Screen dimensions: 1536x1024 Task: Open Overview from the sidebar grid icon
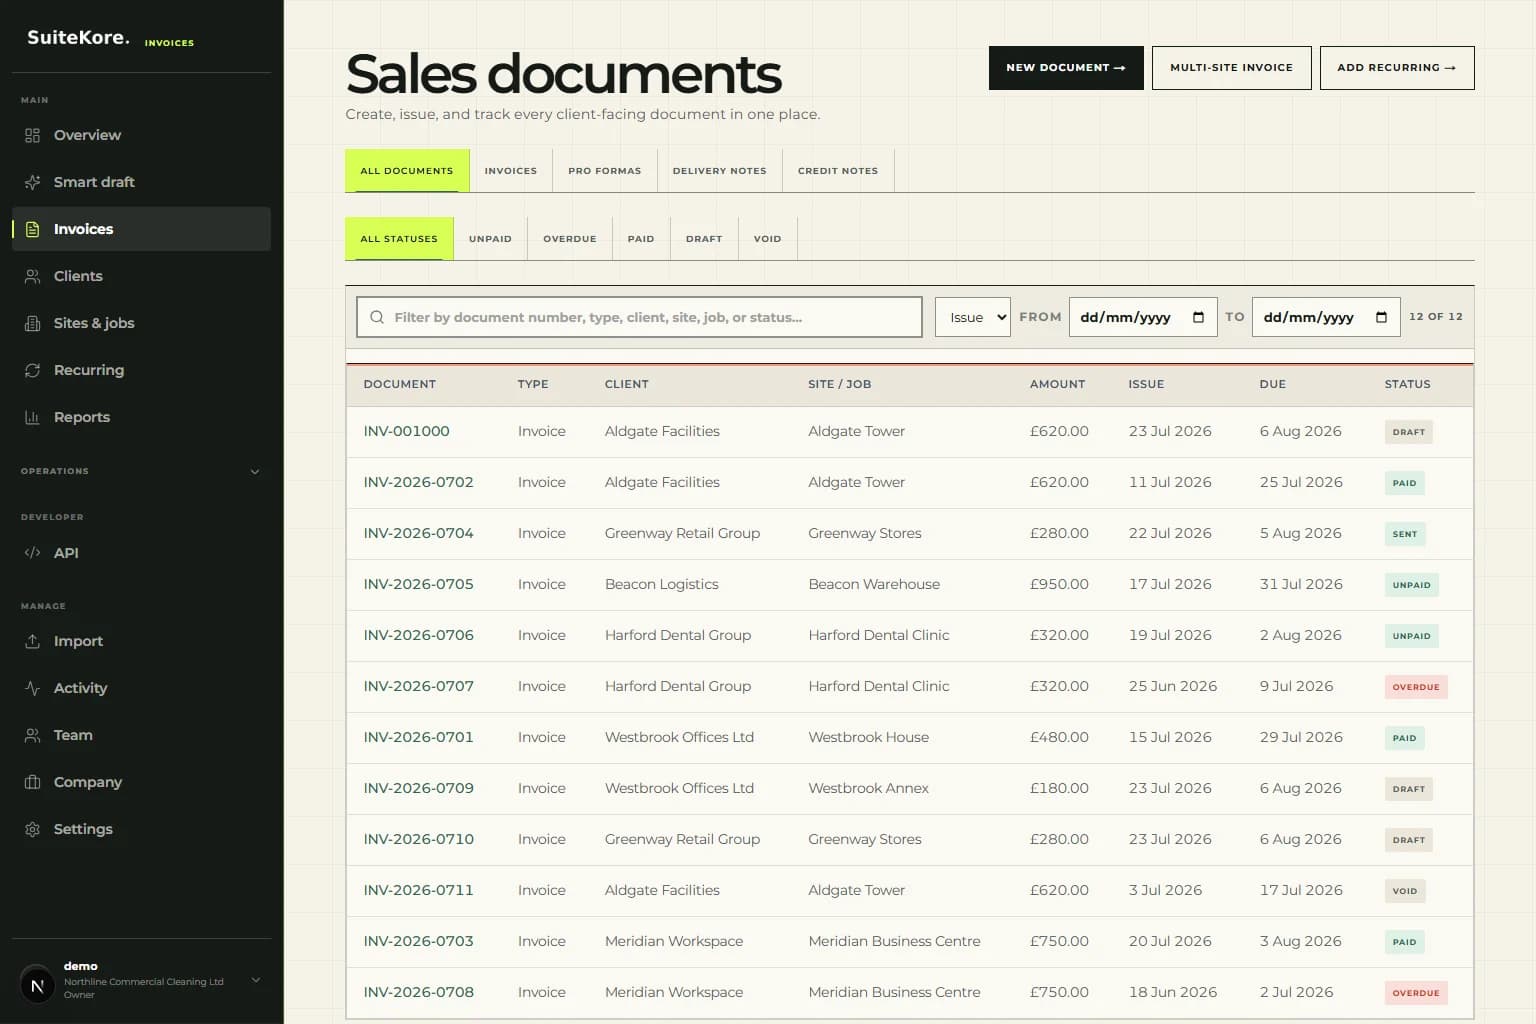(x=32, y=135)
